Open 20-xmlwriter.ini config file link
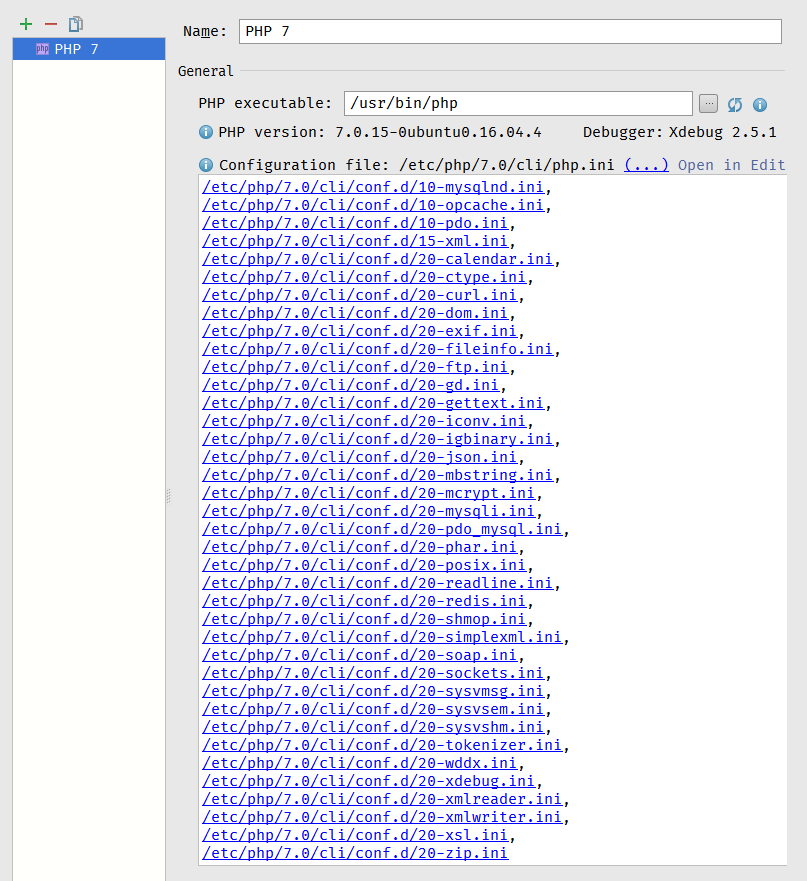807x881 pixels. point(382,816)
